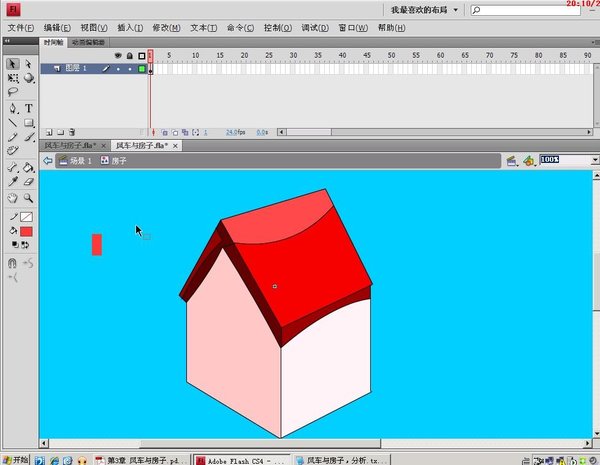
Task: Click the new layer icon in timeline
Action: 49,132
